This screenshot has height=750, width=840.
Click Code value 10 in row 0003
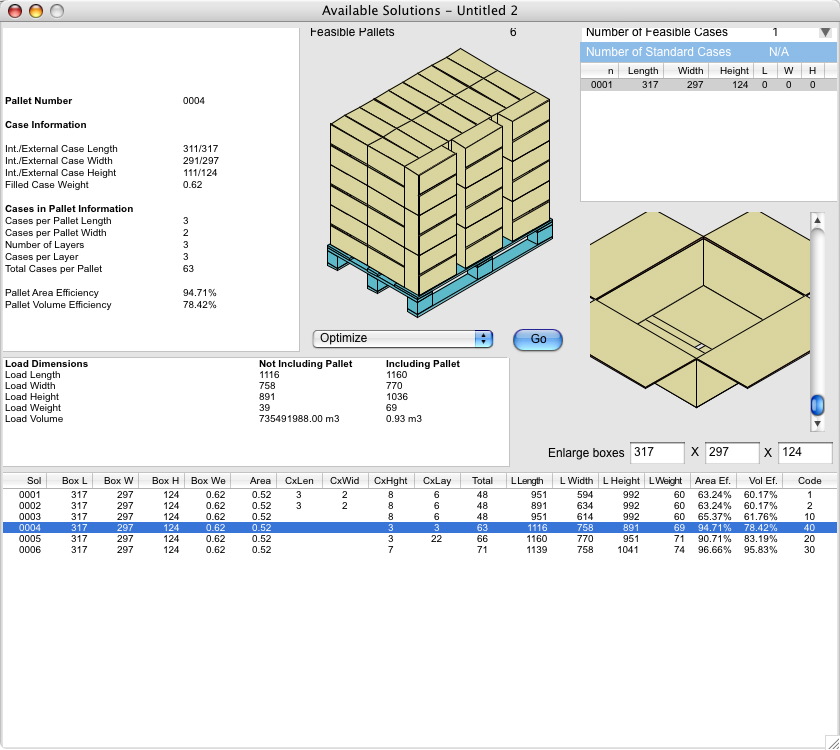(x=809, y=517)
